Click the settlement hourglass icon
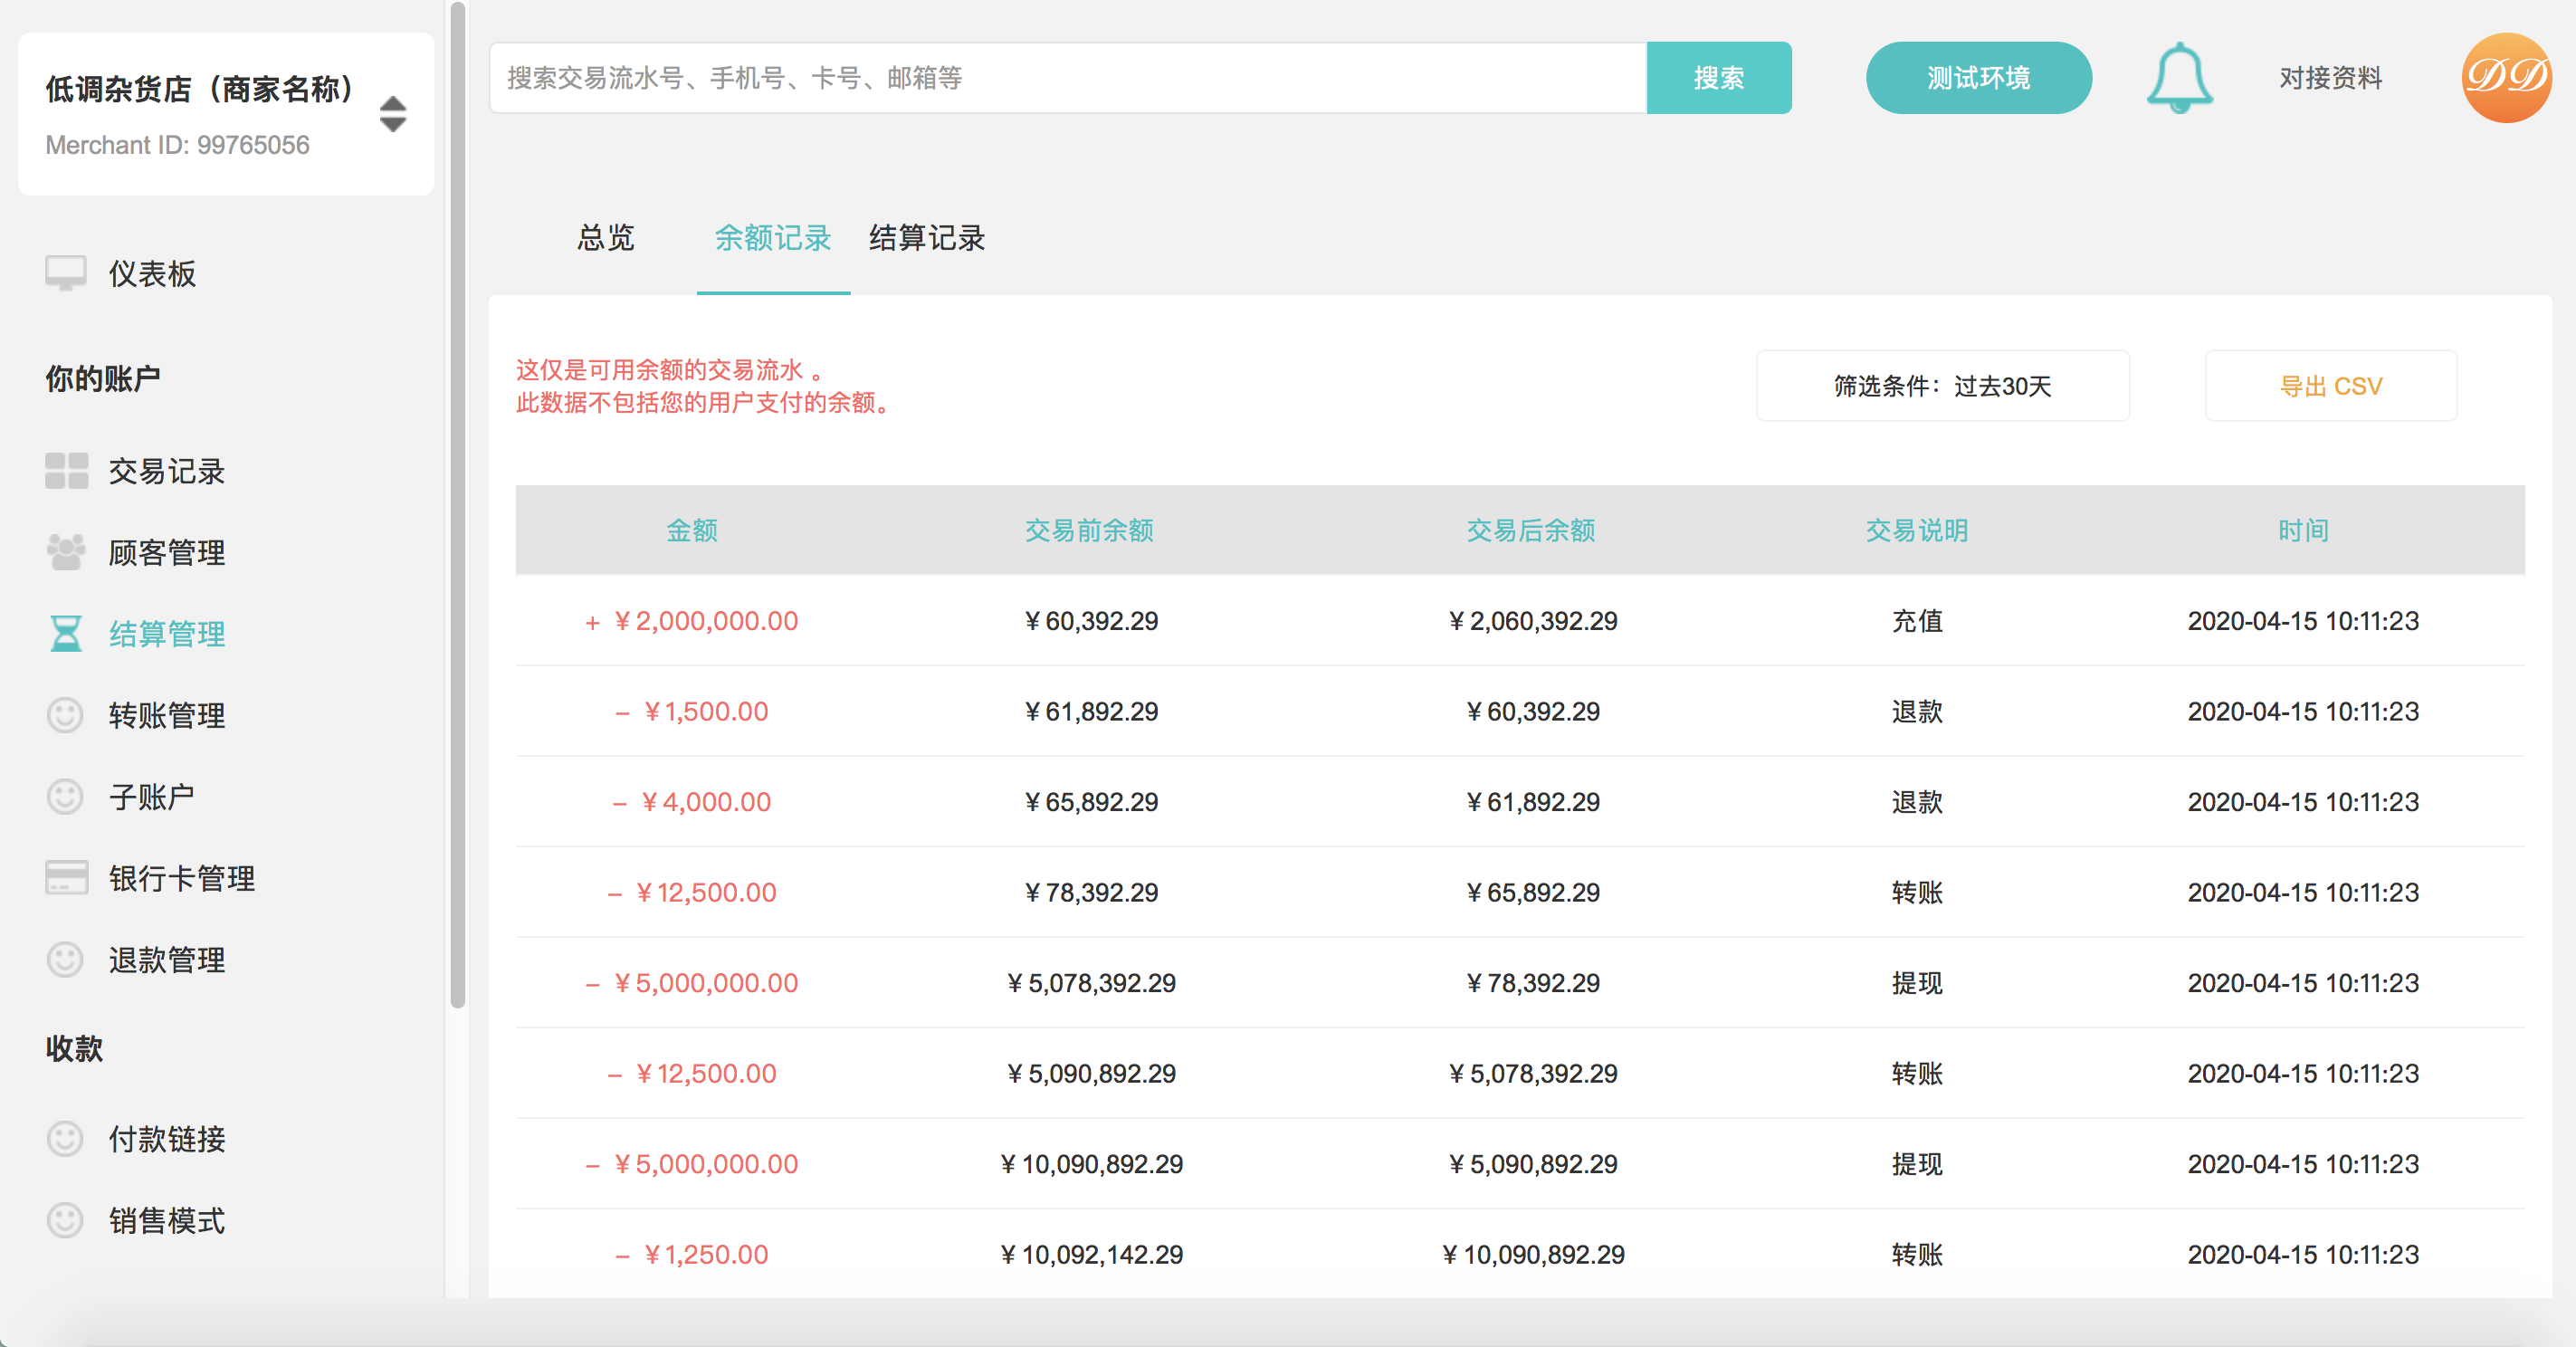This screenshot has height=1347, width=2576. pos(66,633)
